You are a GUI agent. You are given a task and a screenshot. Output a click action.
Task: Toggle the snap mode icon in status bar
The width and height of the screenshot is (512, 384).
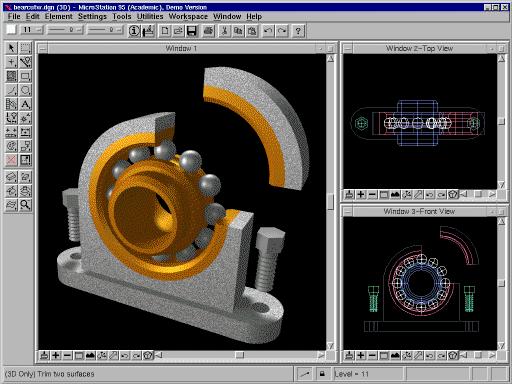tap(304, 374)
